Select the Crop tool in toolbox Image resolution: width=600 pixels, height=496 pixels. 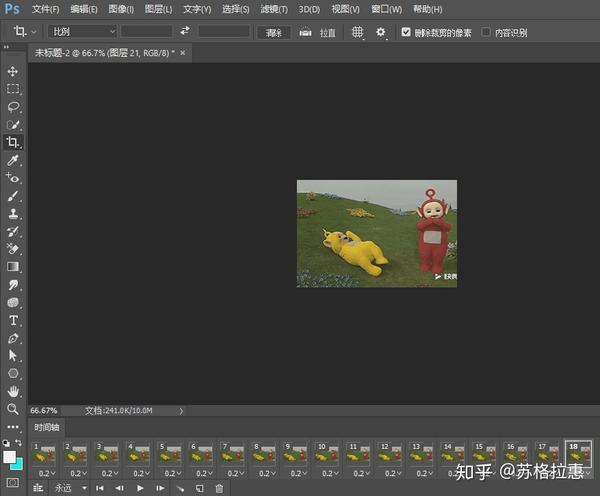click(x=13, y=142)
